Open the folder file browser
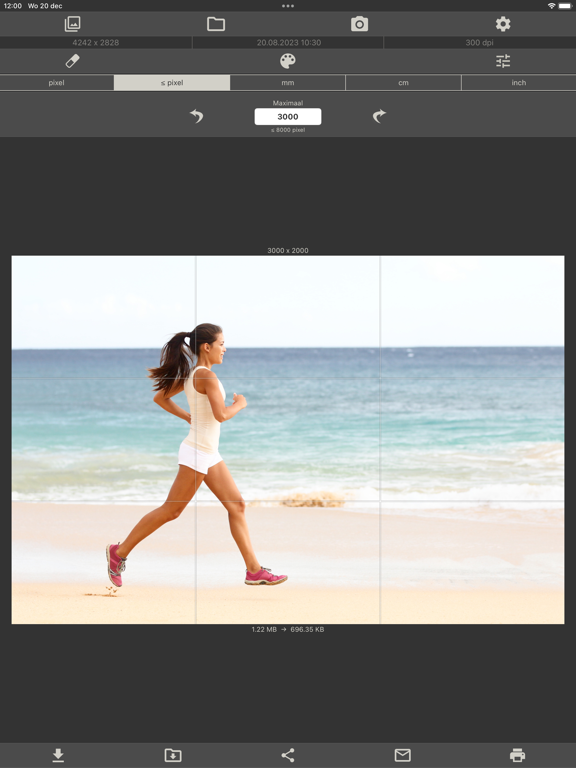 point(216,24)
